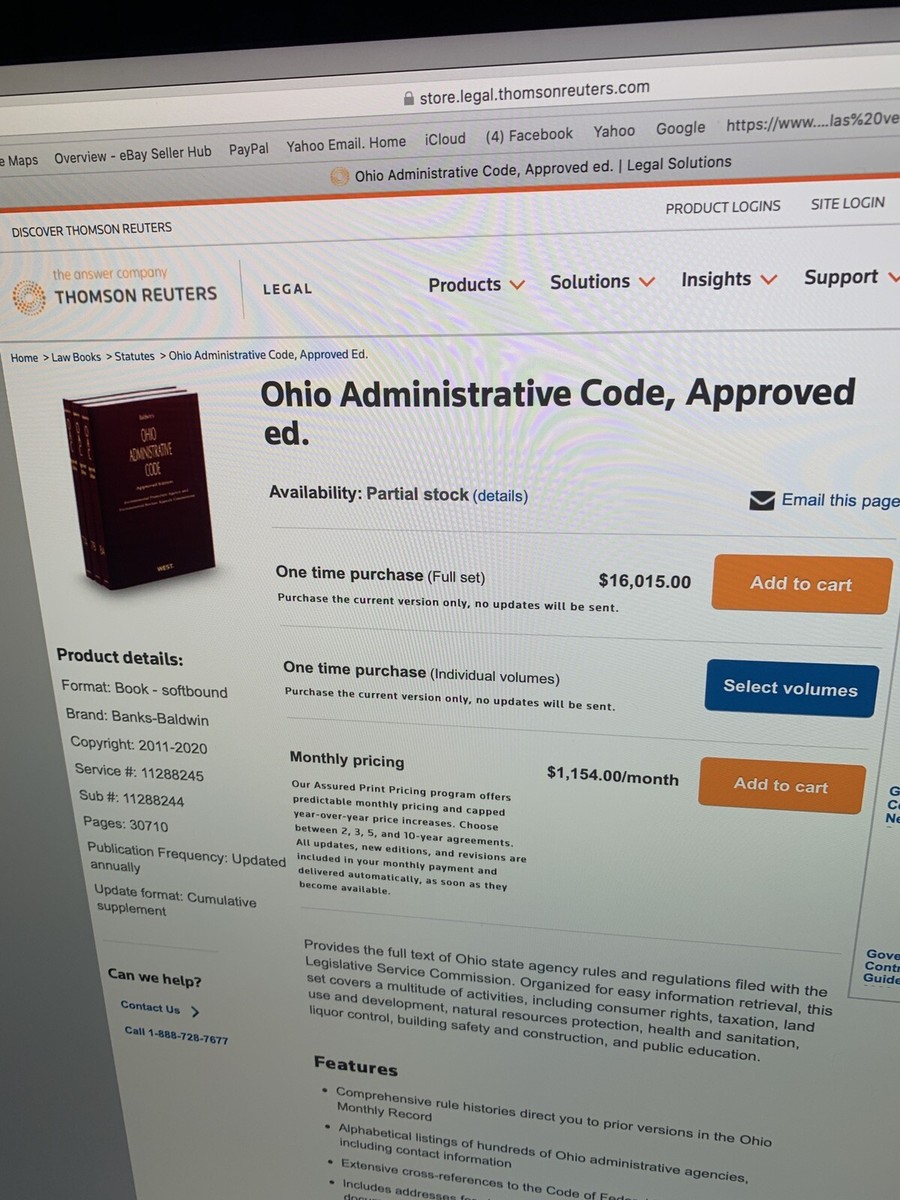
Task: Click the padlock icon in address bar
Action: click(x=408, y=98)
